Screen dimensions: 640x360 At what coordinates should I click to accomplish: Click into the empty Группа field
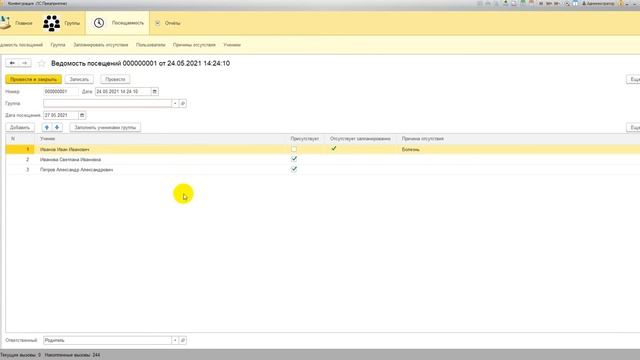click(107, 103)
